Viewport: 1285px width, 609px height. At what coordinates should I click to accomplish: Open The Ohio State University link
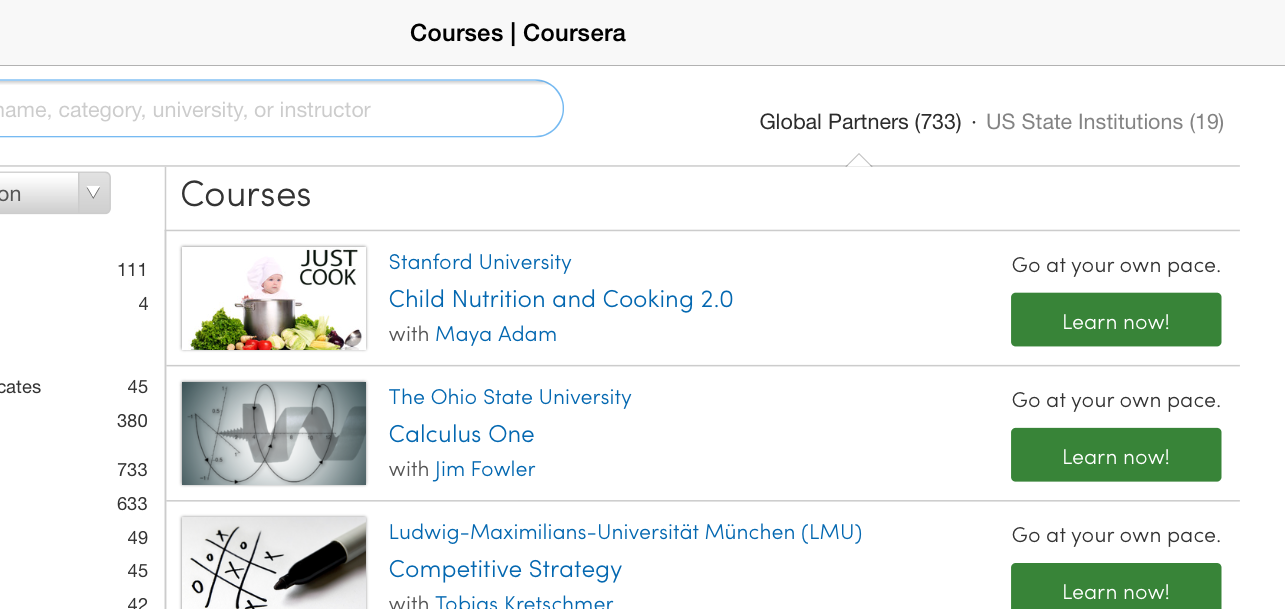510,397
